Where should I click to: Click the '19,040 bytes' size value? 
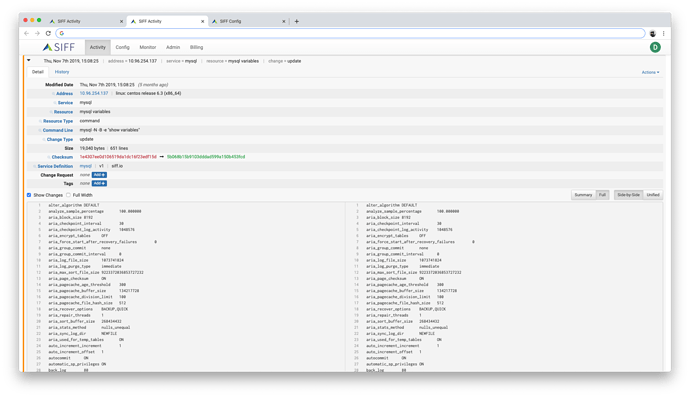pos(92,148)
